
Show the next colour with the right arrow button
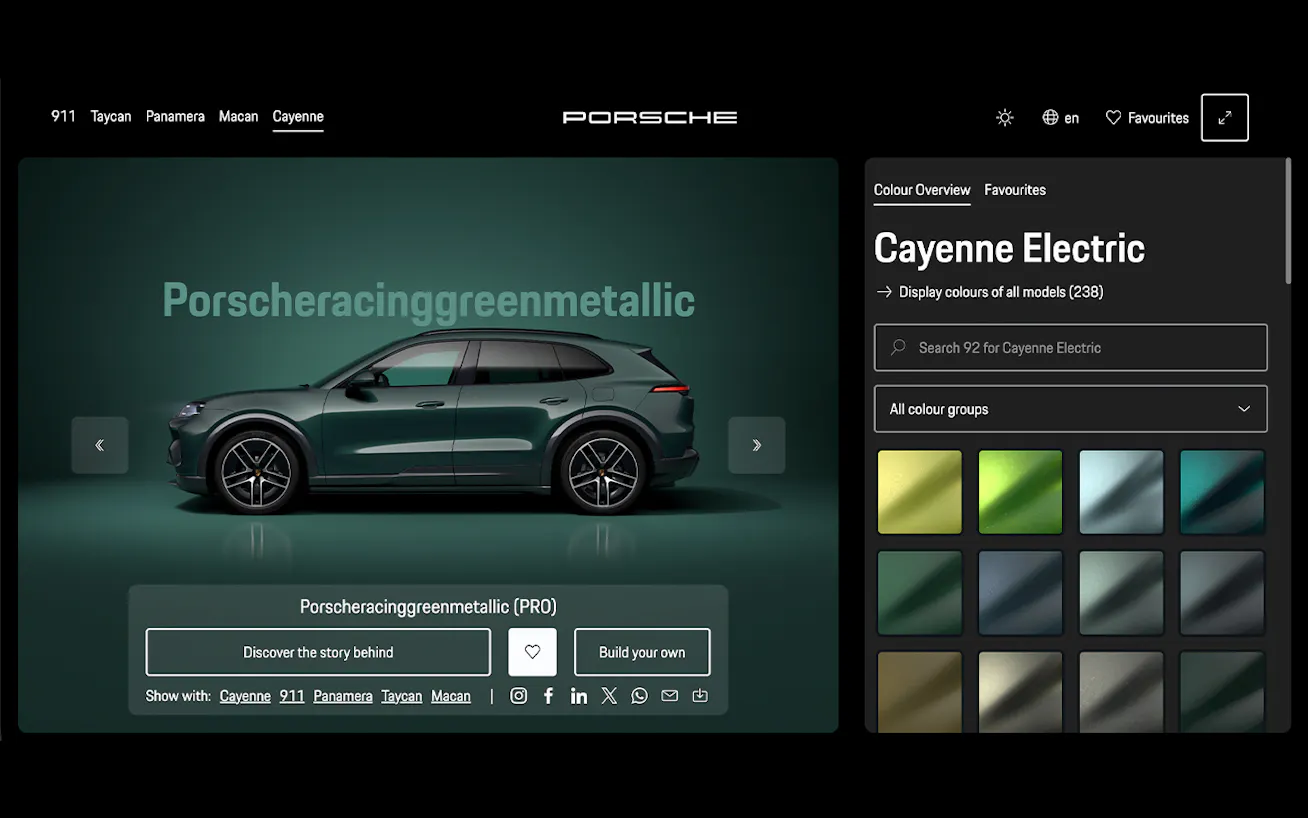point(757,445)
